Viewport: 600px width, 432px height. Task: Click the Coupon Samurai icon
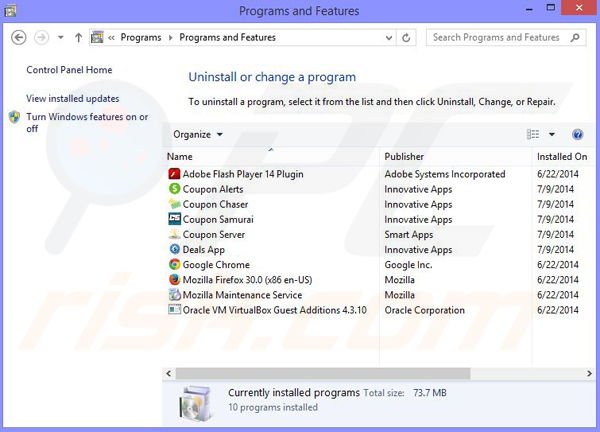click(174, 219)
